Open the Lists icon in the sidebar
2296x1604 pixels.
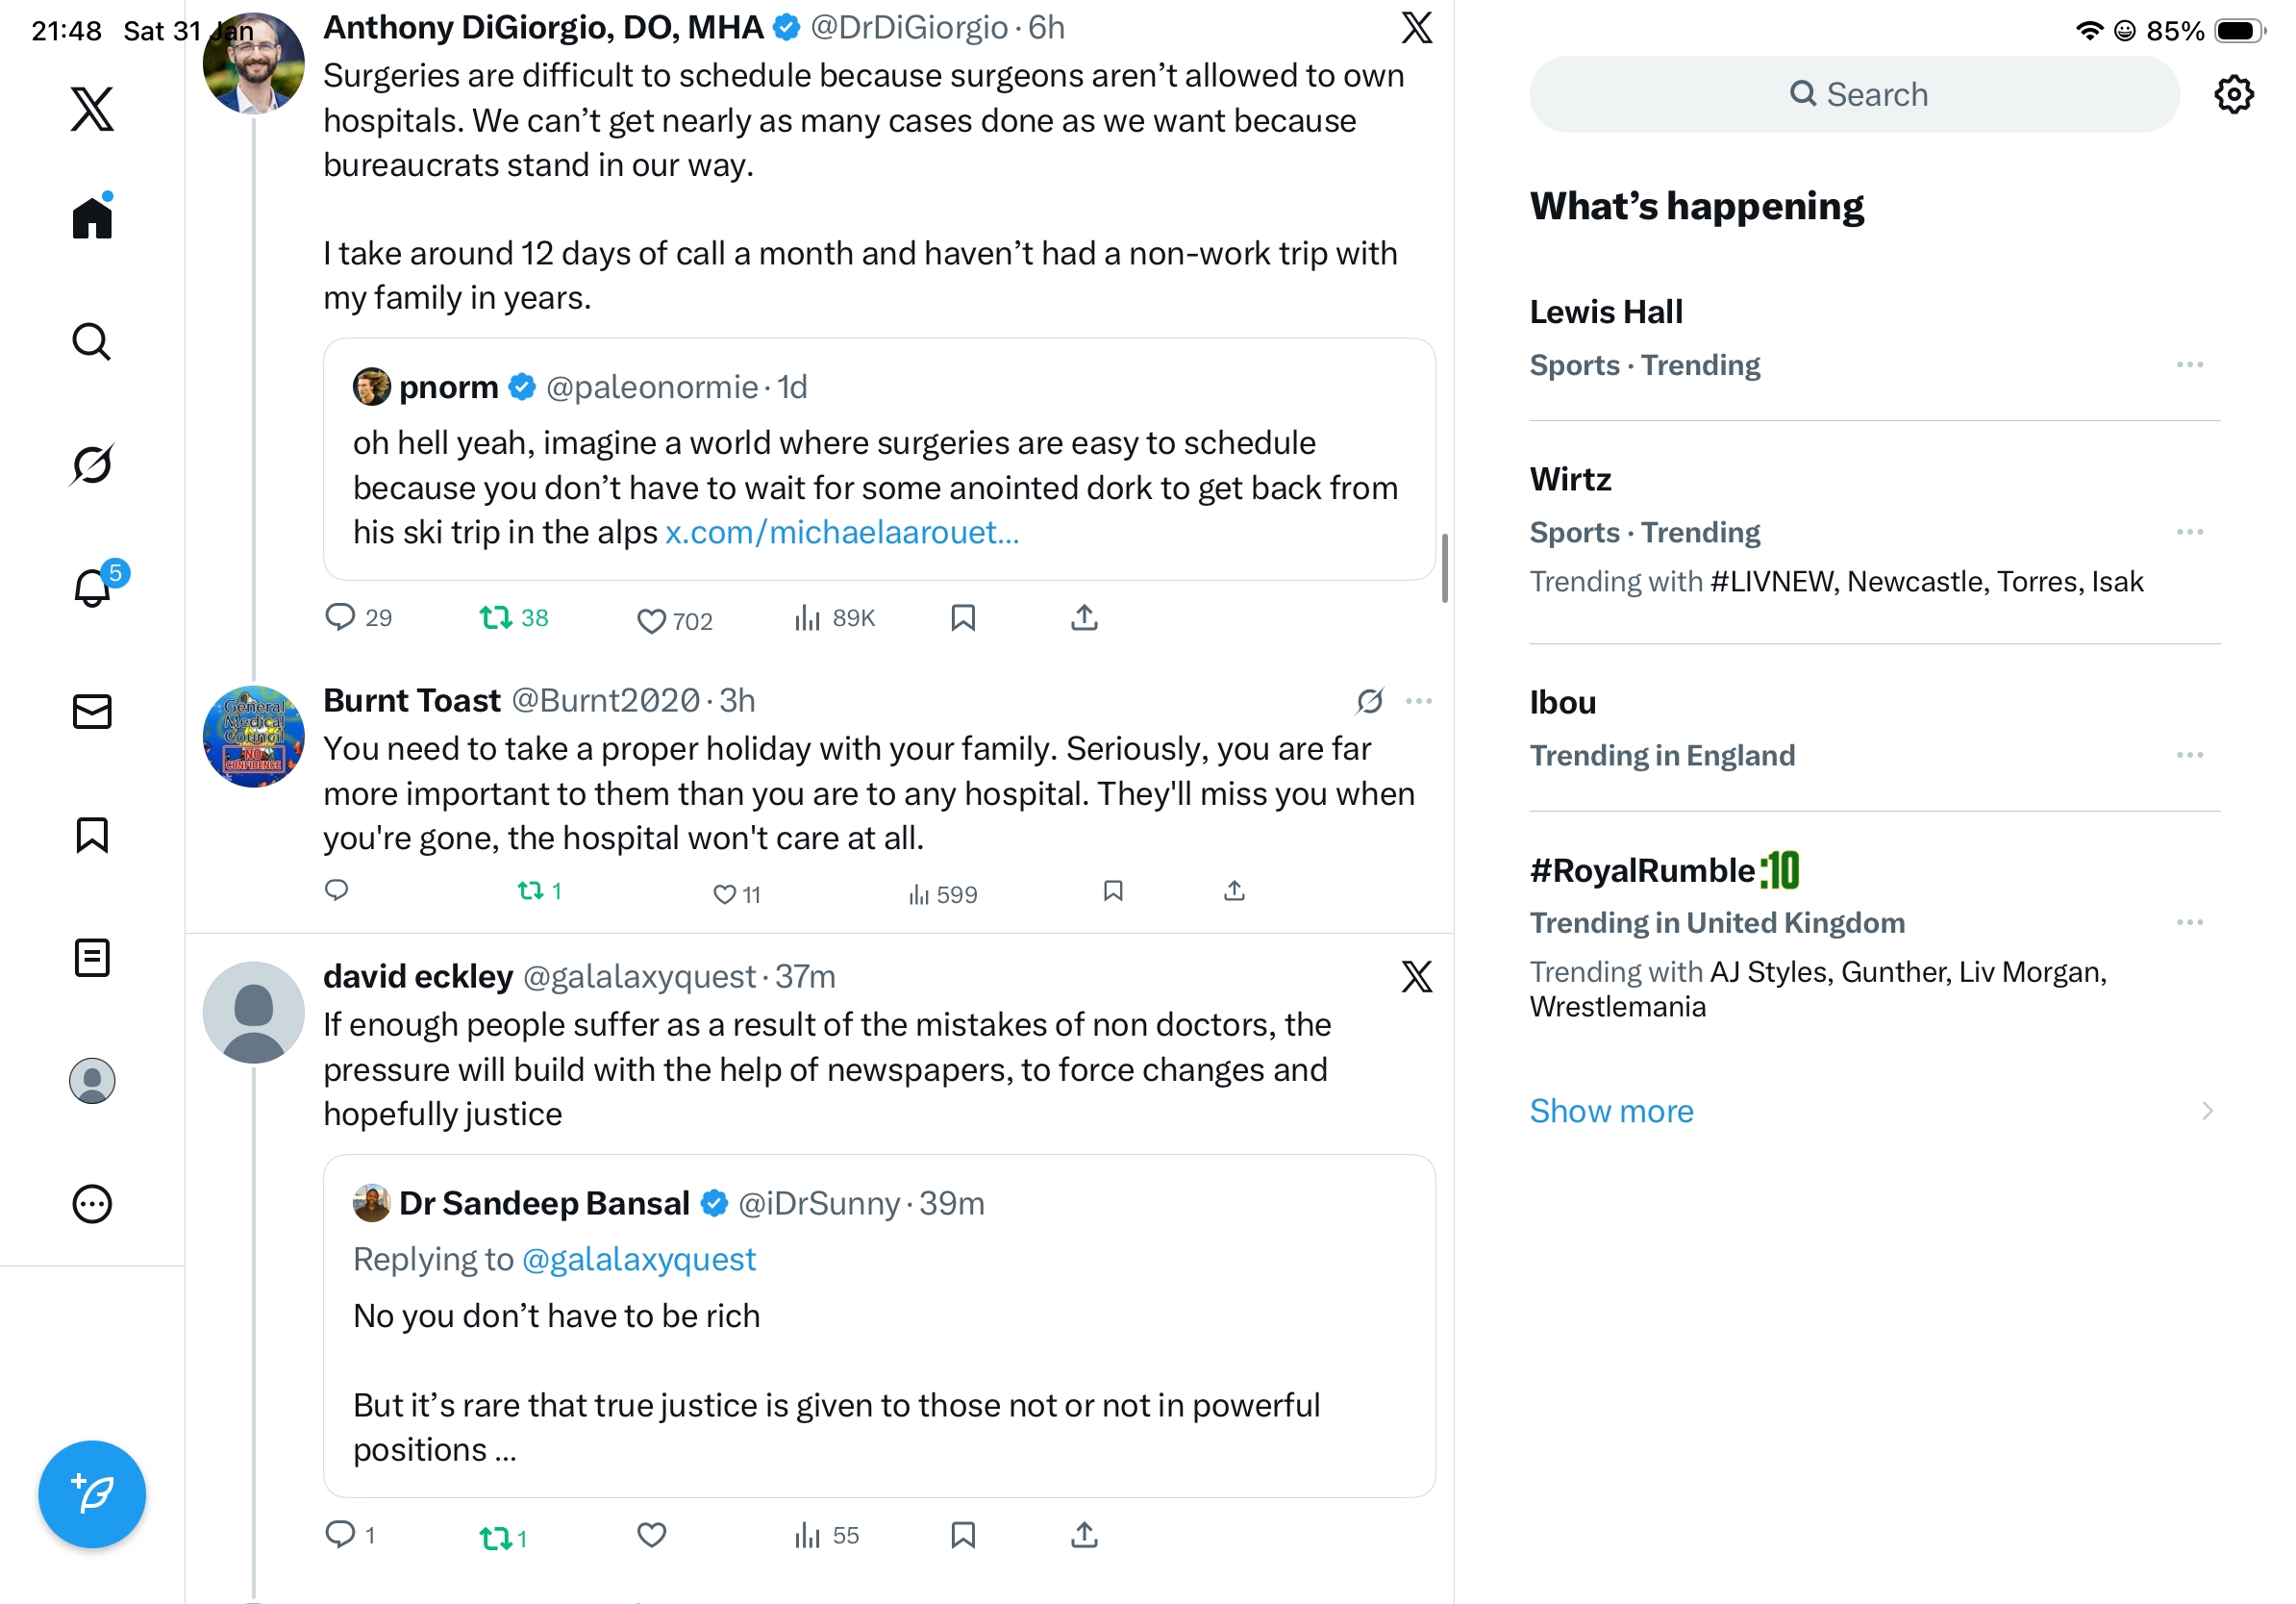pyautogui.click(x=92, y=958)
